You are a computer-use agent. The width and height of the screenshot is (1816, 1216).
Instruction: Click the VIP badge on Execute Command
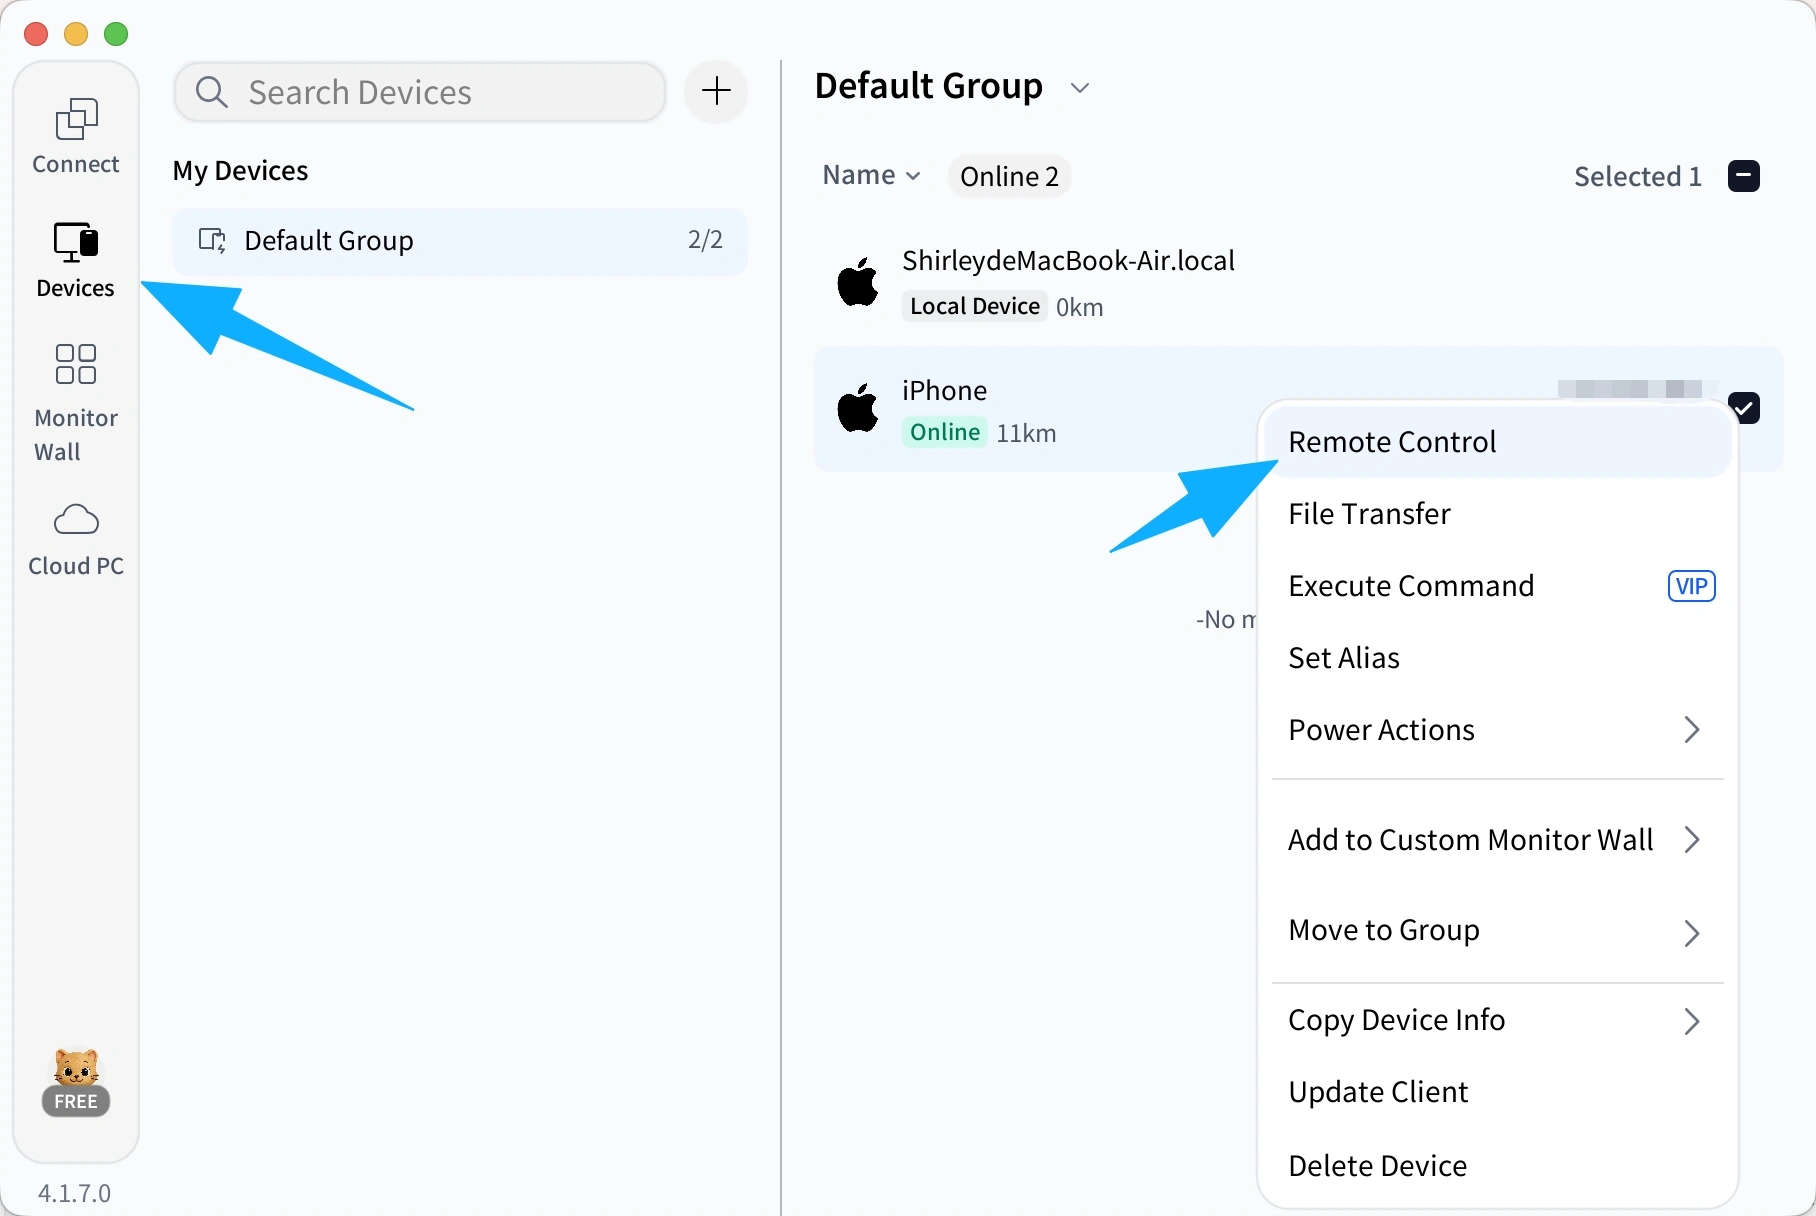1692,586
